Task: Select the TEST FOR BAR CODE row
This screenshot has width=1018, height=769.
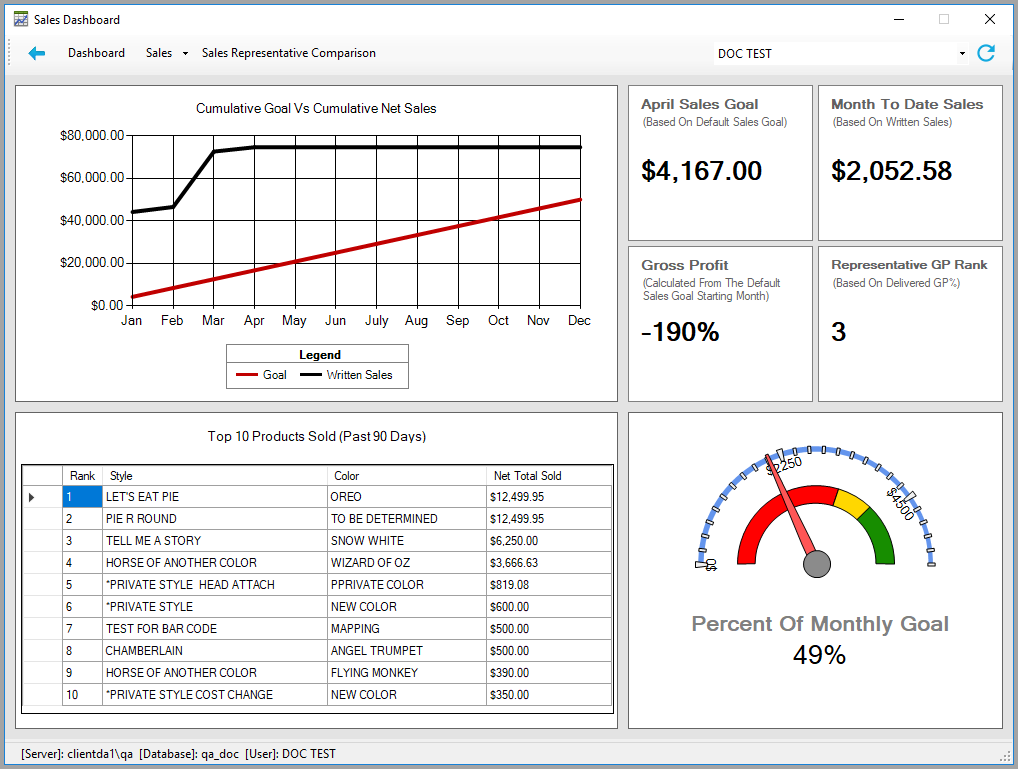Action: pos(318,629)
